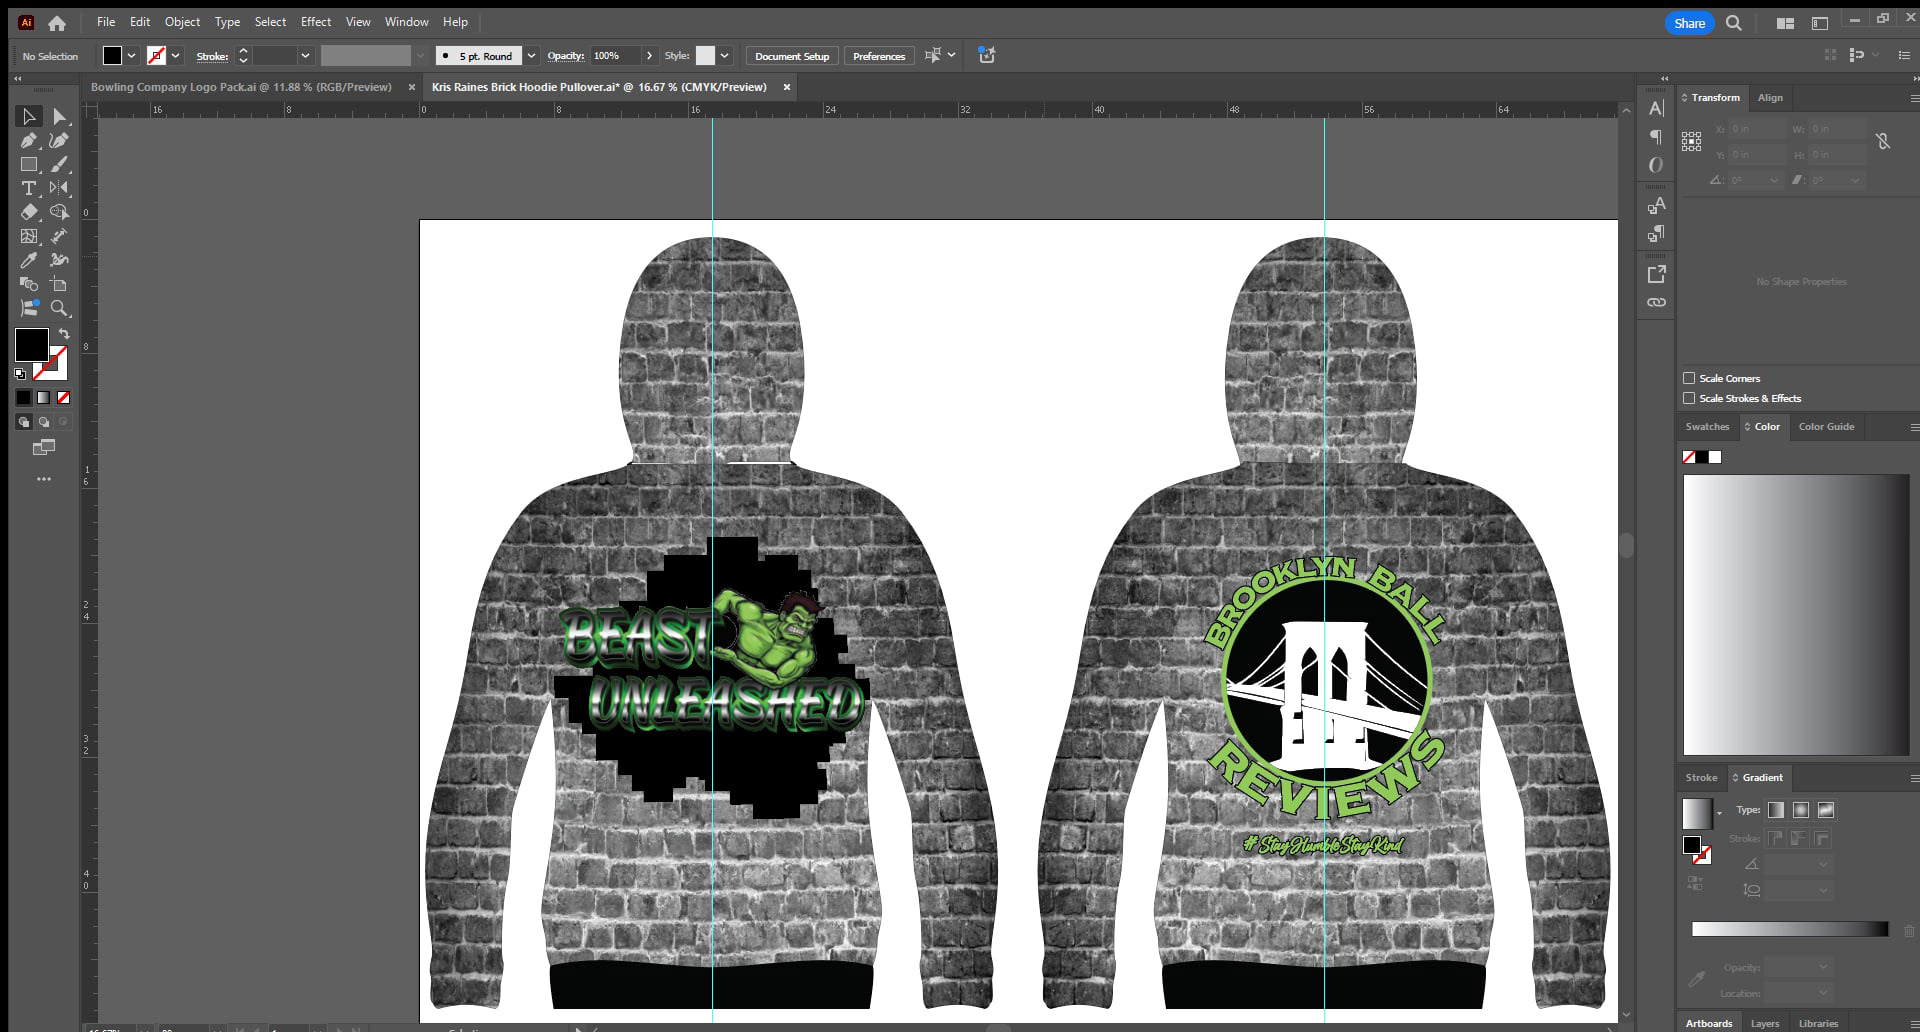This screenshot has height=1032, width=1920.
Task: Select the Mesh tool
Action: click(x=29, y=236)
